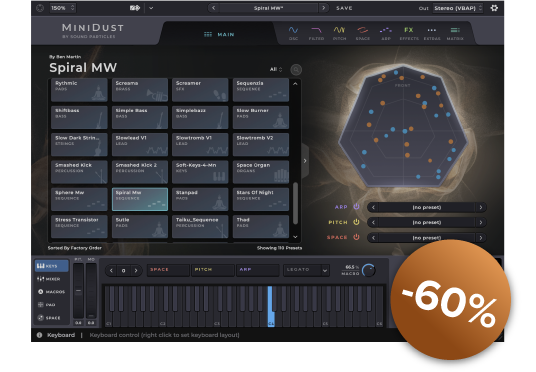Image resolution: width=536 pixels, height=372 pixels.
Task: Select the Stars Of Night preset
Action: point(261,199)
